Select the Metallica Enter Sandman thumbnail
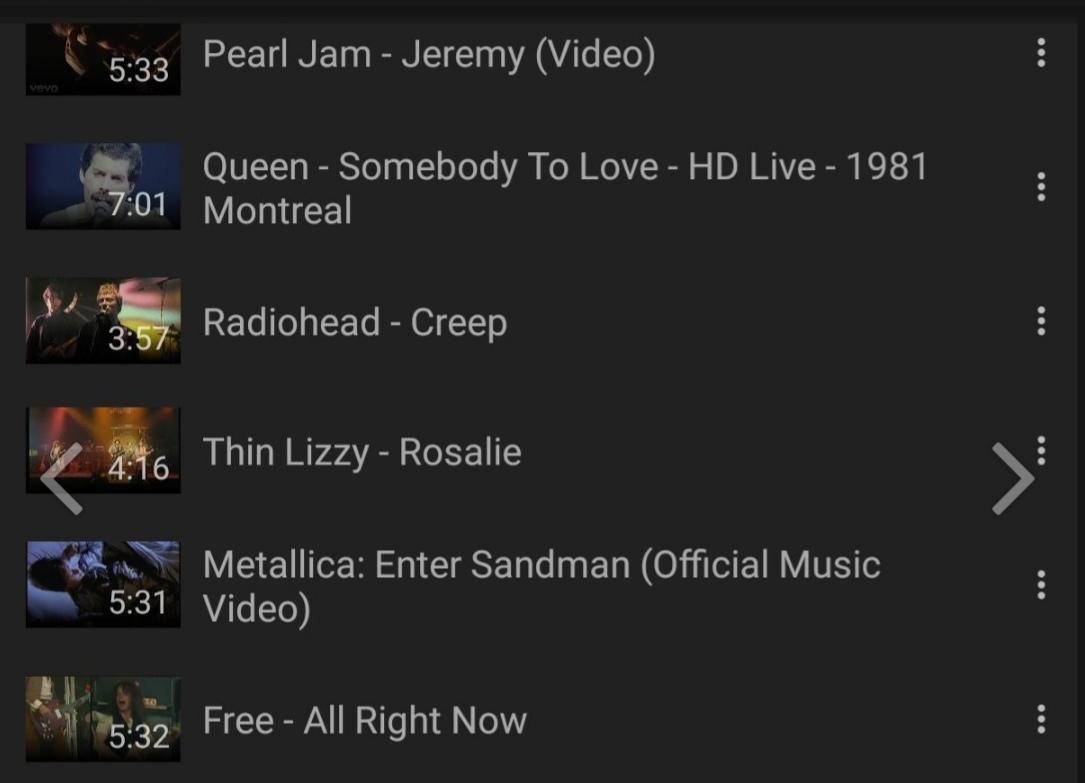The width and height of the screenshot is (1085, 783). pyautogui.click(x=103, y=584)
